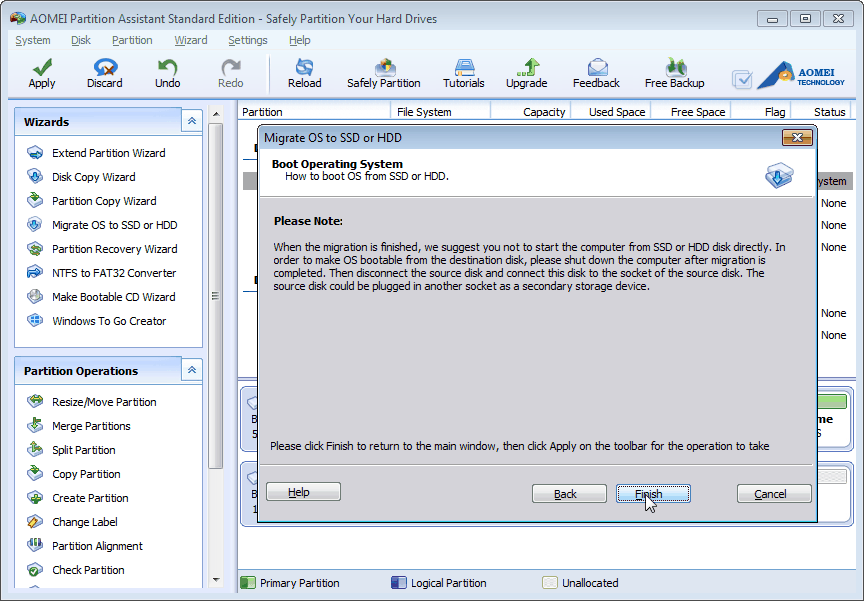The width and height of the screenshot is (864, 601).
Task: Click the Apply toolbar icon
Action: coord(42,73)
